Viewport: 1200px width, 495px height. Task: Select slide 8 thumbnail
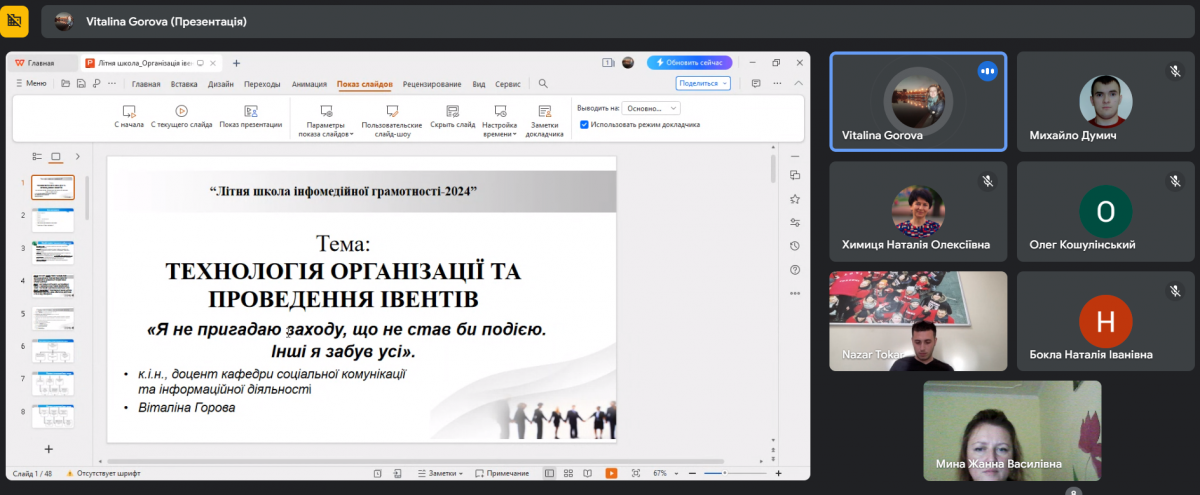point(52,417)
